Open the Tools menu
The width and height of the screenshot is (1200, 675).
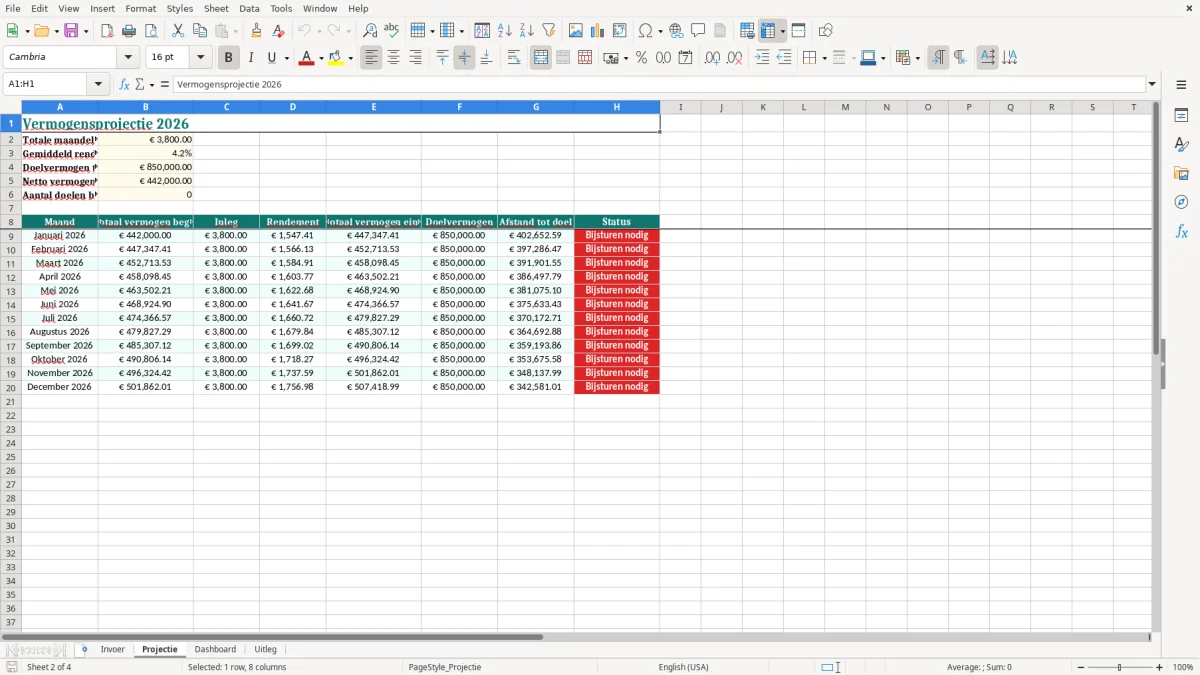coord(281,8)
